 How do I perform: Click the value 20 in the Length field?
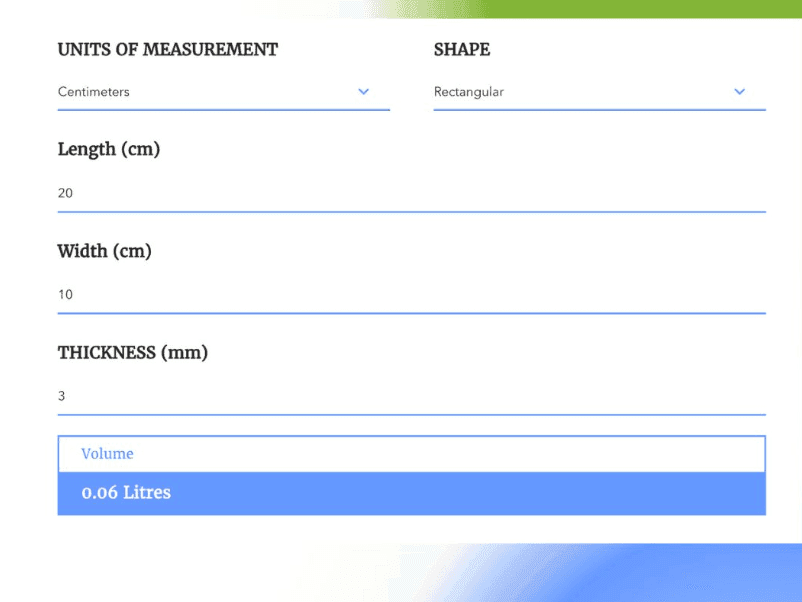pos(65,193)
